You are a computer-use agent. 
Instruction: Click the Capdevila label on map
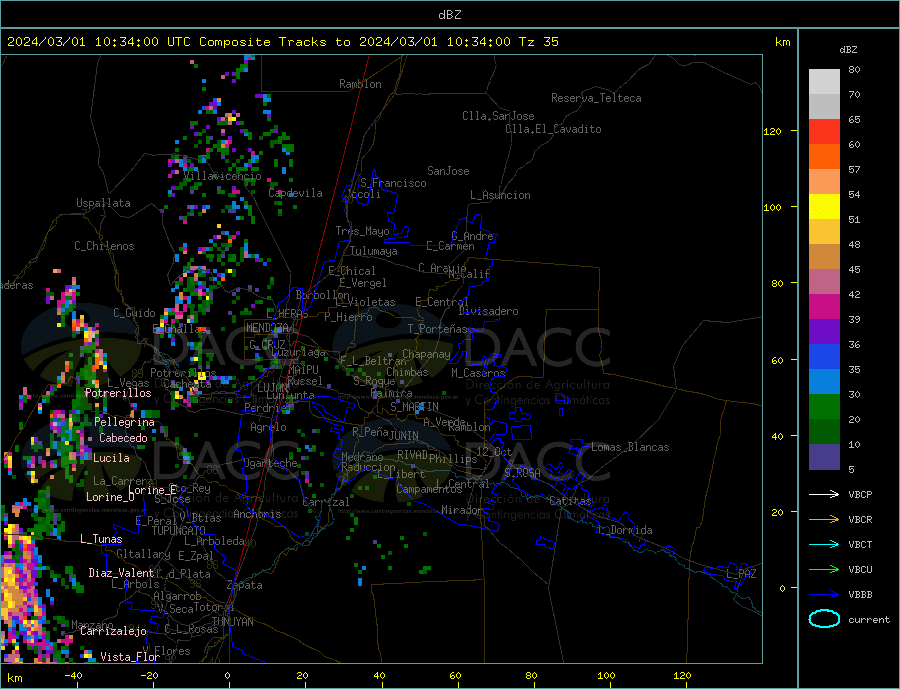[x=295, y=193]
